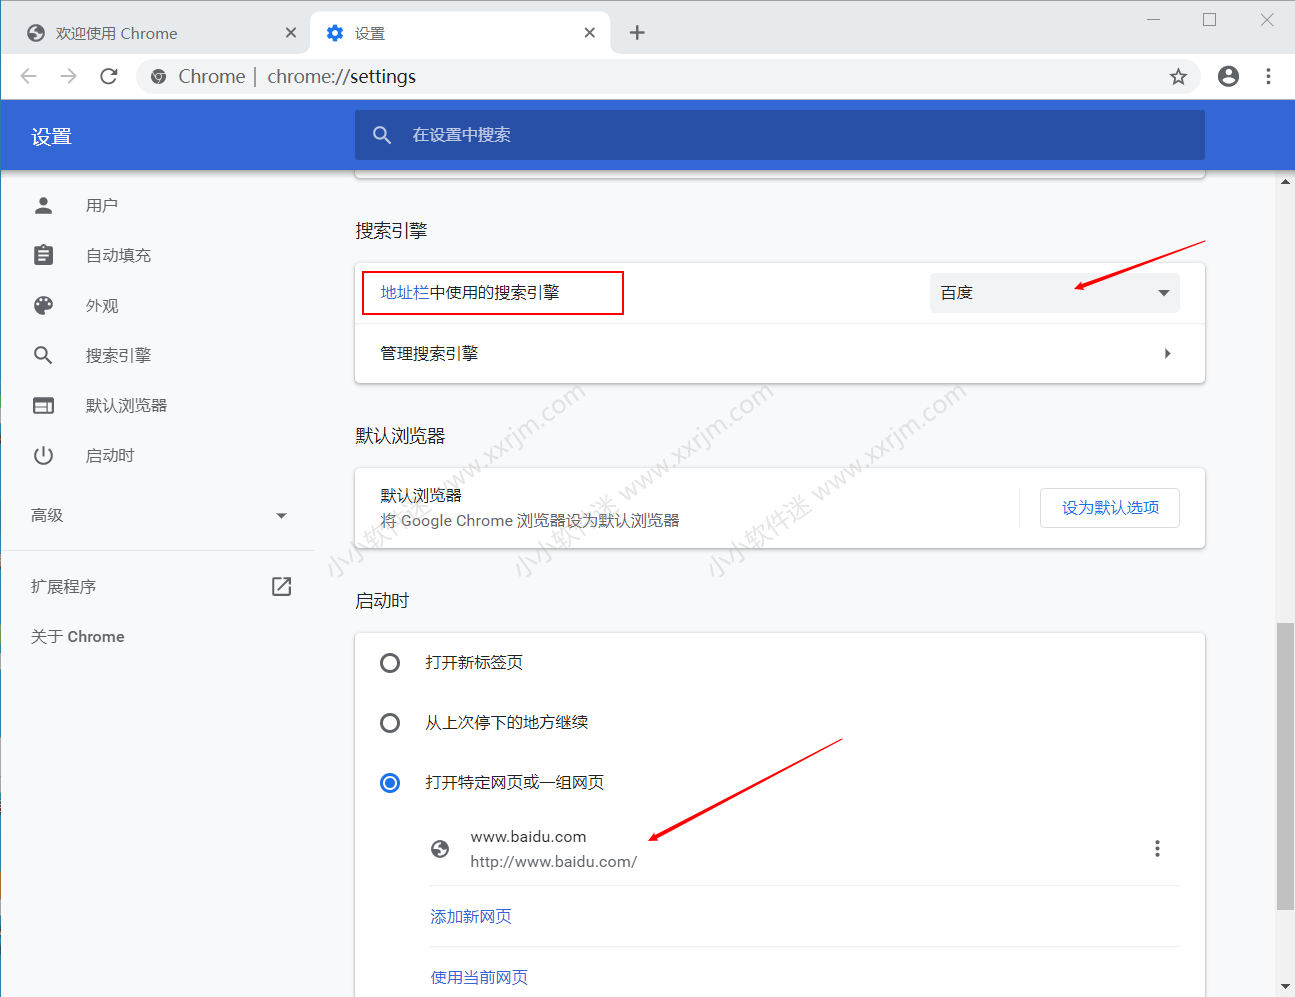Expand 管理搜索引擎 via its arrow
The image size is (1295, 997).
coord(1167,354)
